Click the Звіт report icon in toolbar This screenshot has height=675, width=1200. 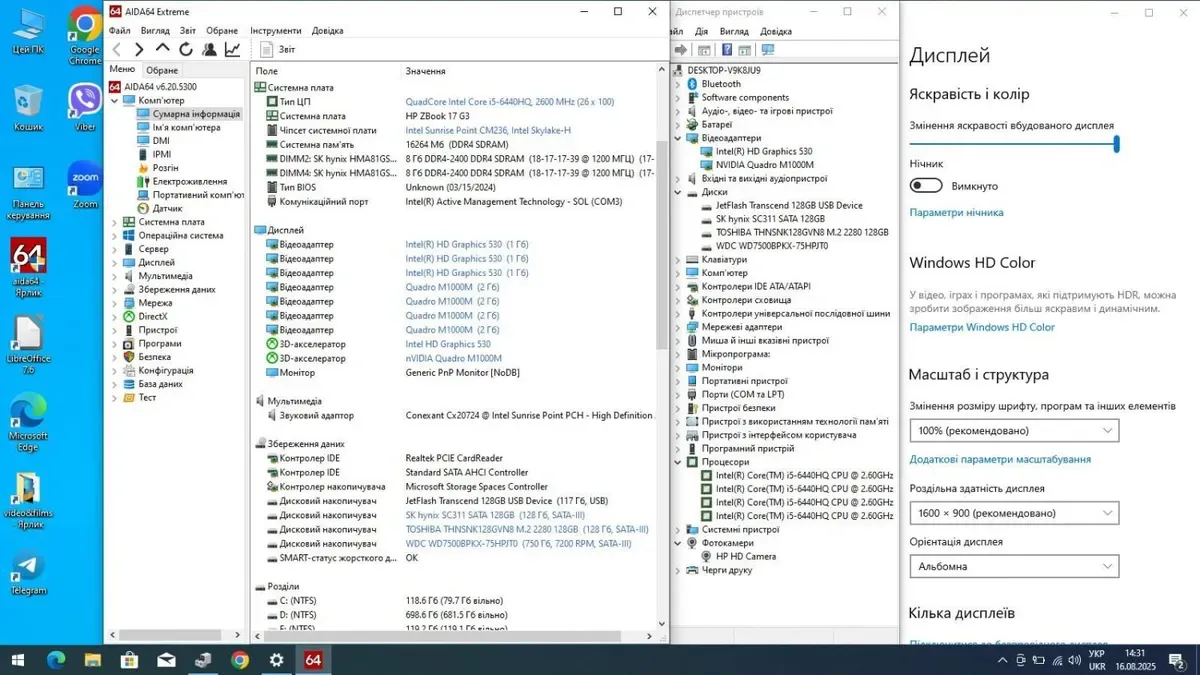tap(267, 49)
